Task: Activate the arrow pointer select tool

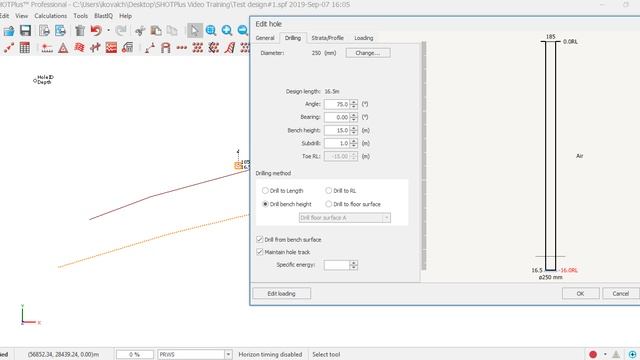Action: coord(194,31)
